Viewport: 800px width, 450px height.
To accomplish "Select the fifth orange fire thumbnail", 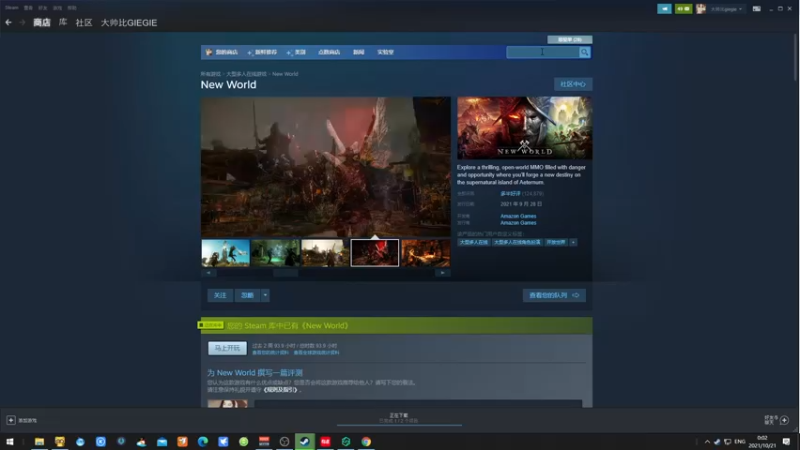I will point(426,253).
